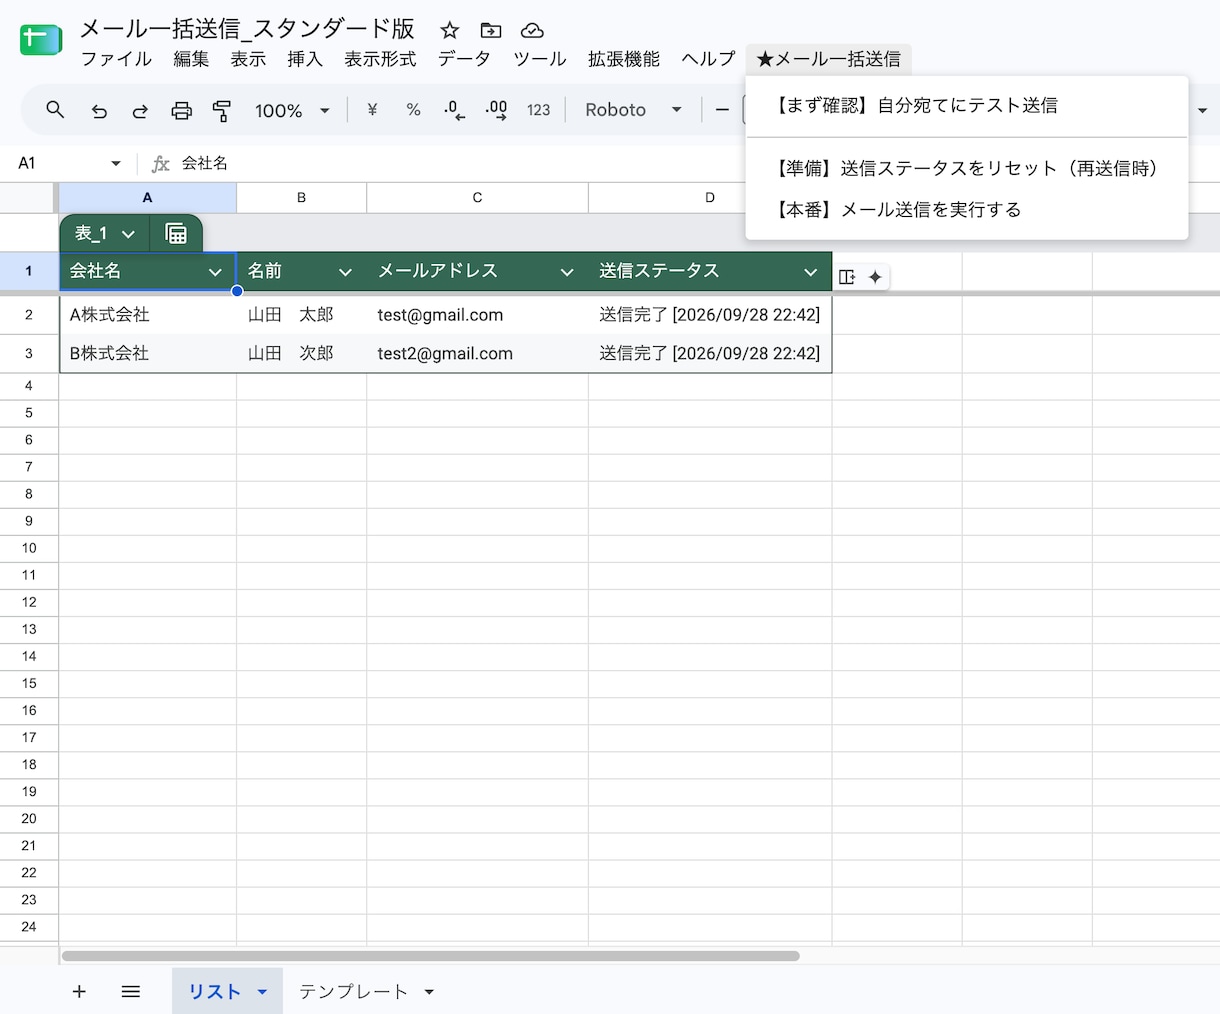Open the ツール menu
1220x1014 pixels.
tap(540, 59)
